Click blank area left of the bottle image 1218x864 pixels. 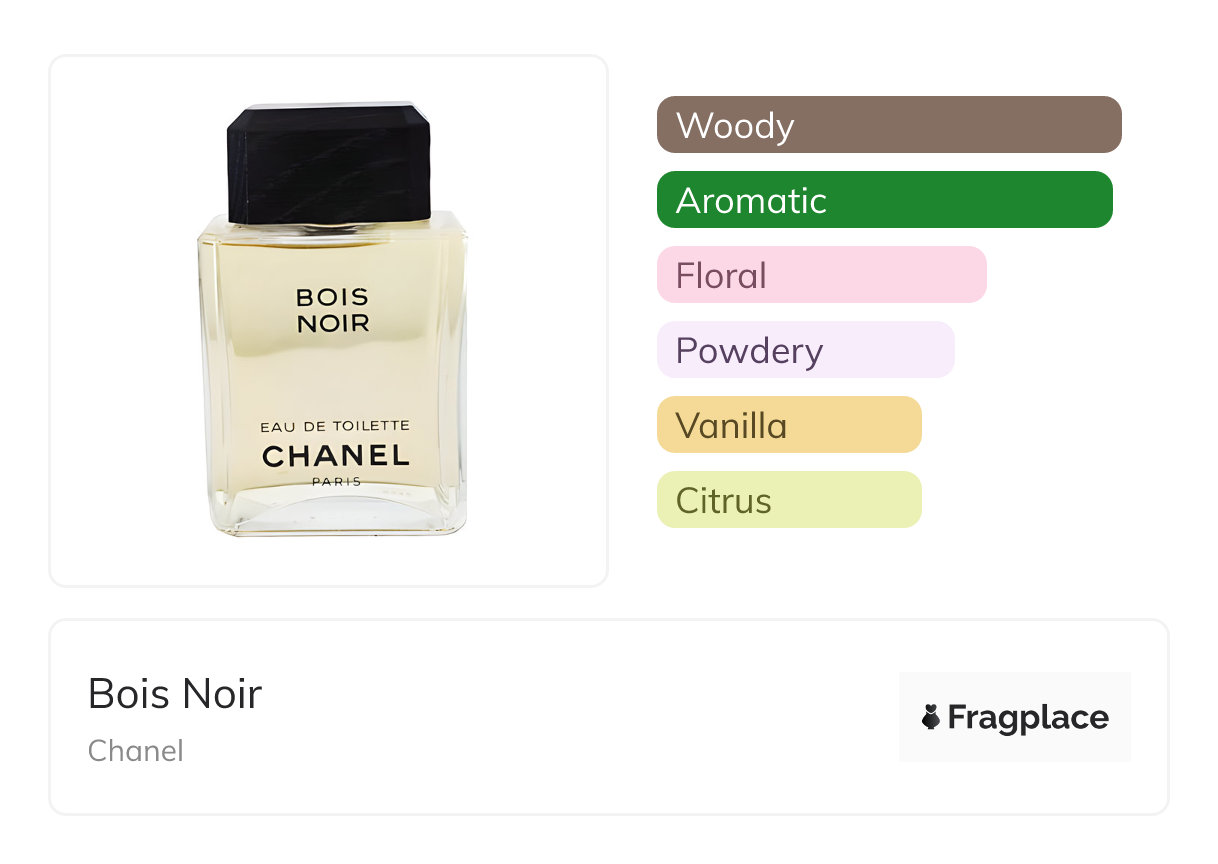120,320
